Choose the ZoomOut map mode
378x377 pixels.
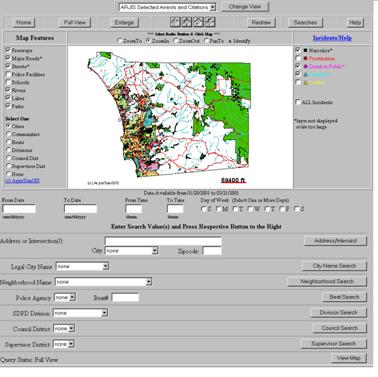176,41
